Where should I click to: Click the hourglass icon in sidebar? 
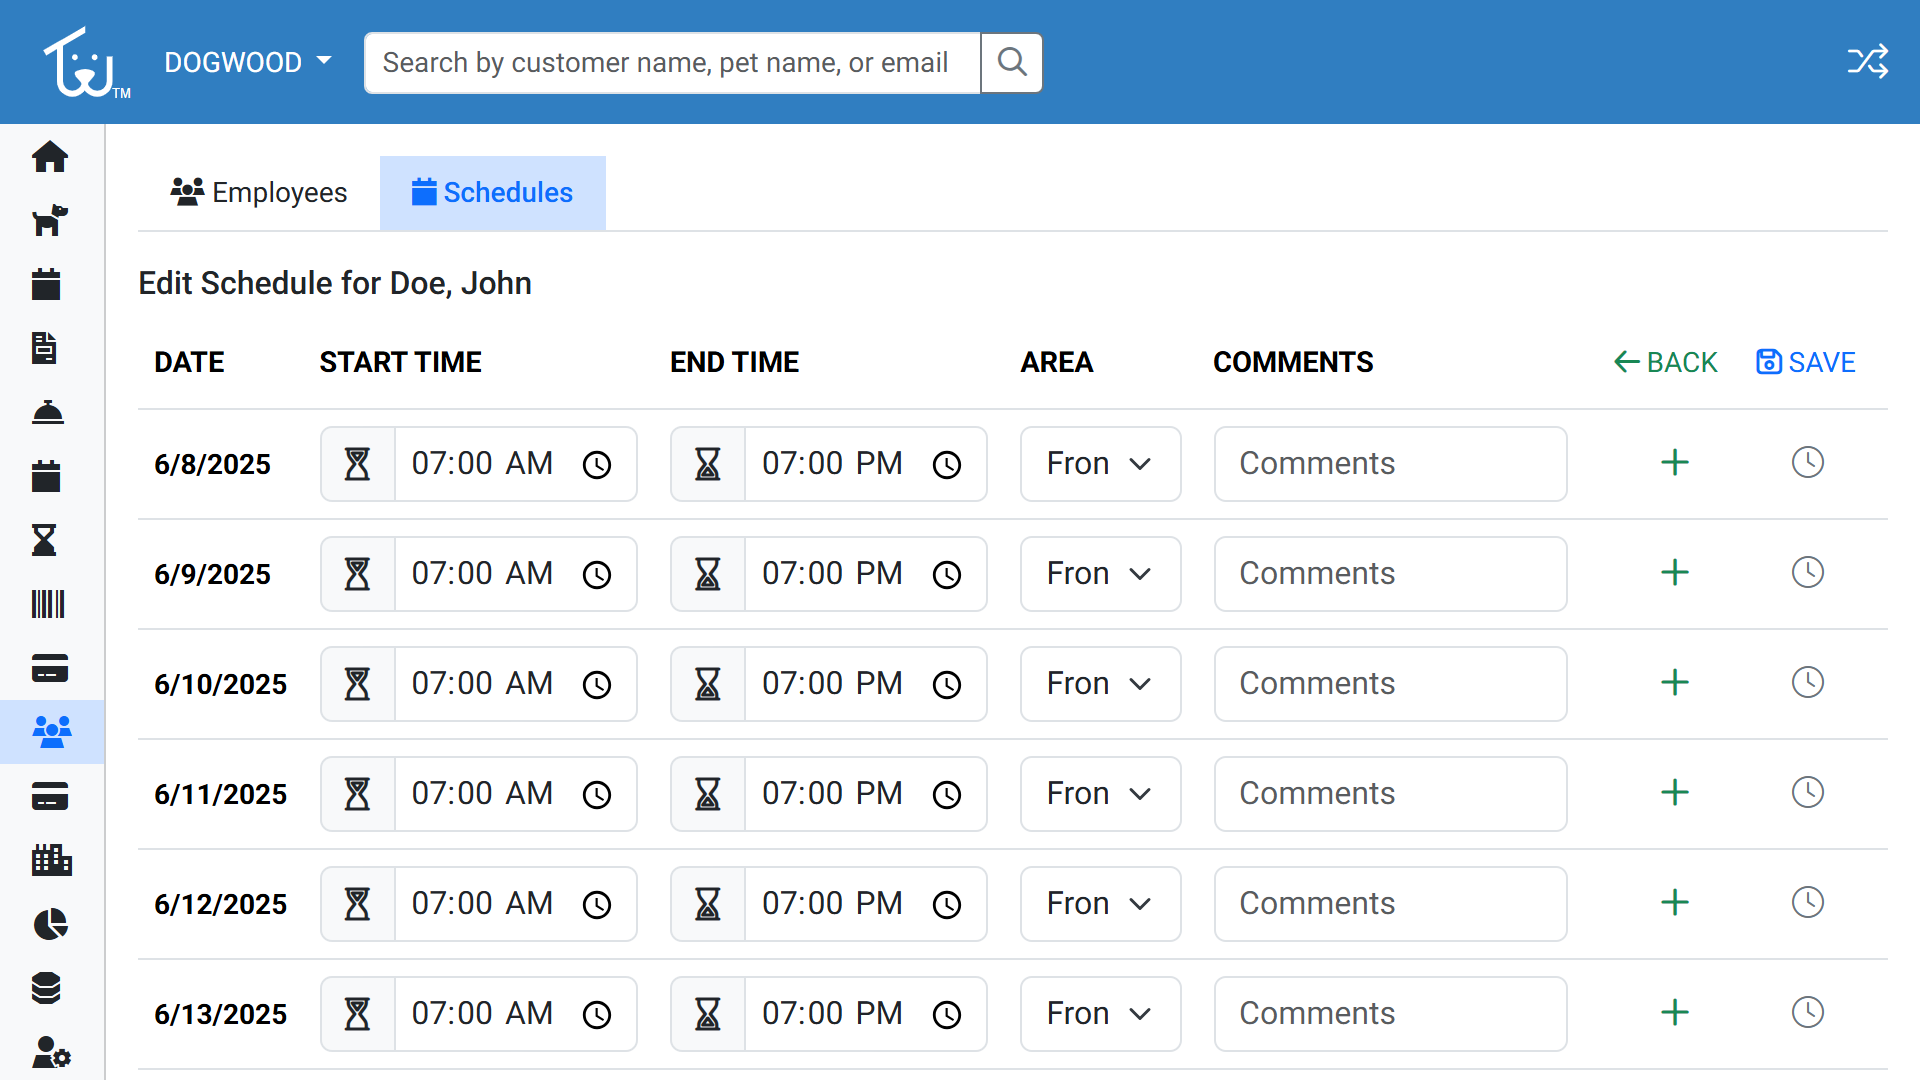[45, 540]
